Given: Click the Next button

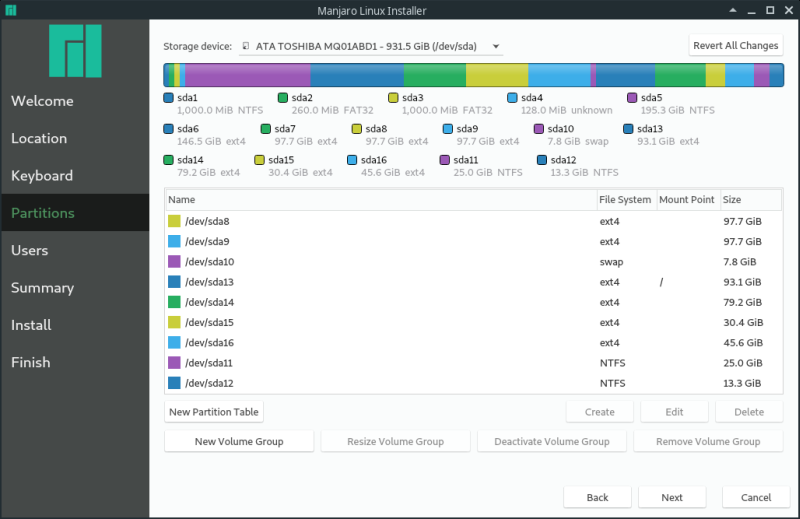Looking at the screenshot, I should 672,497.
